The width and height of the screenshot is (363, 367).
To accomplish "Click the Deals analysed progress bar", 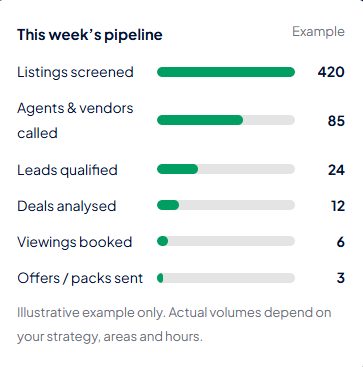I will point(226,205).
